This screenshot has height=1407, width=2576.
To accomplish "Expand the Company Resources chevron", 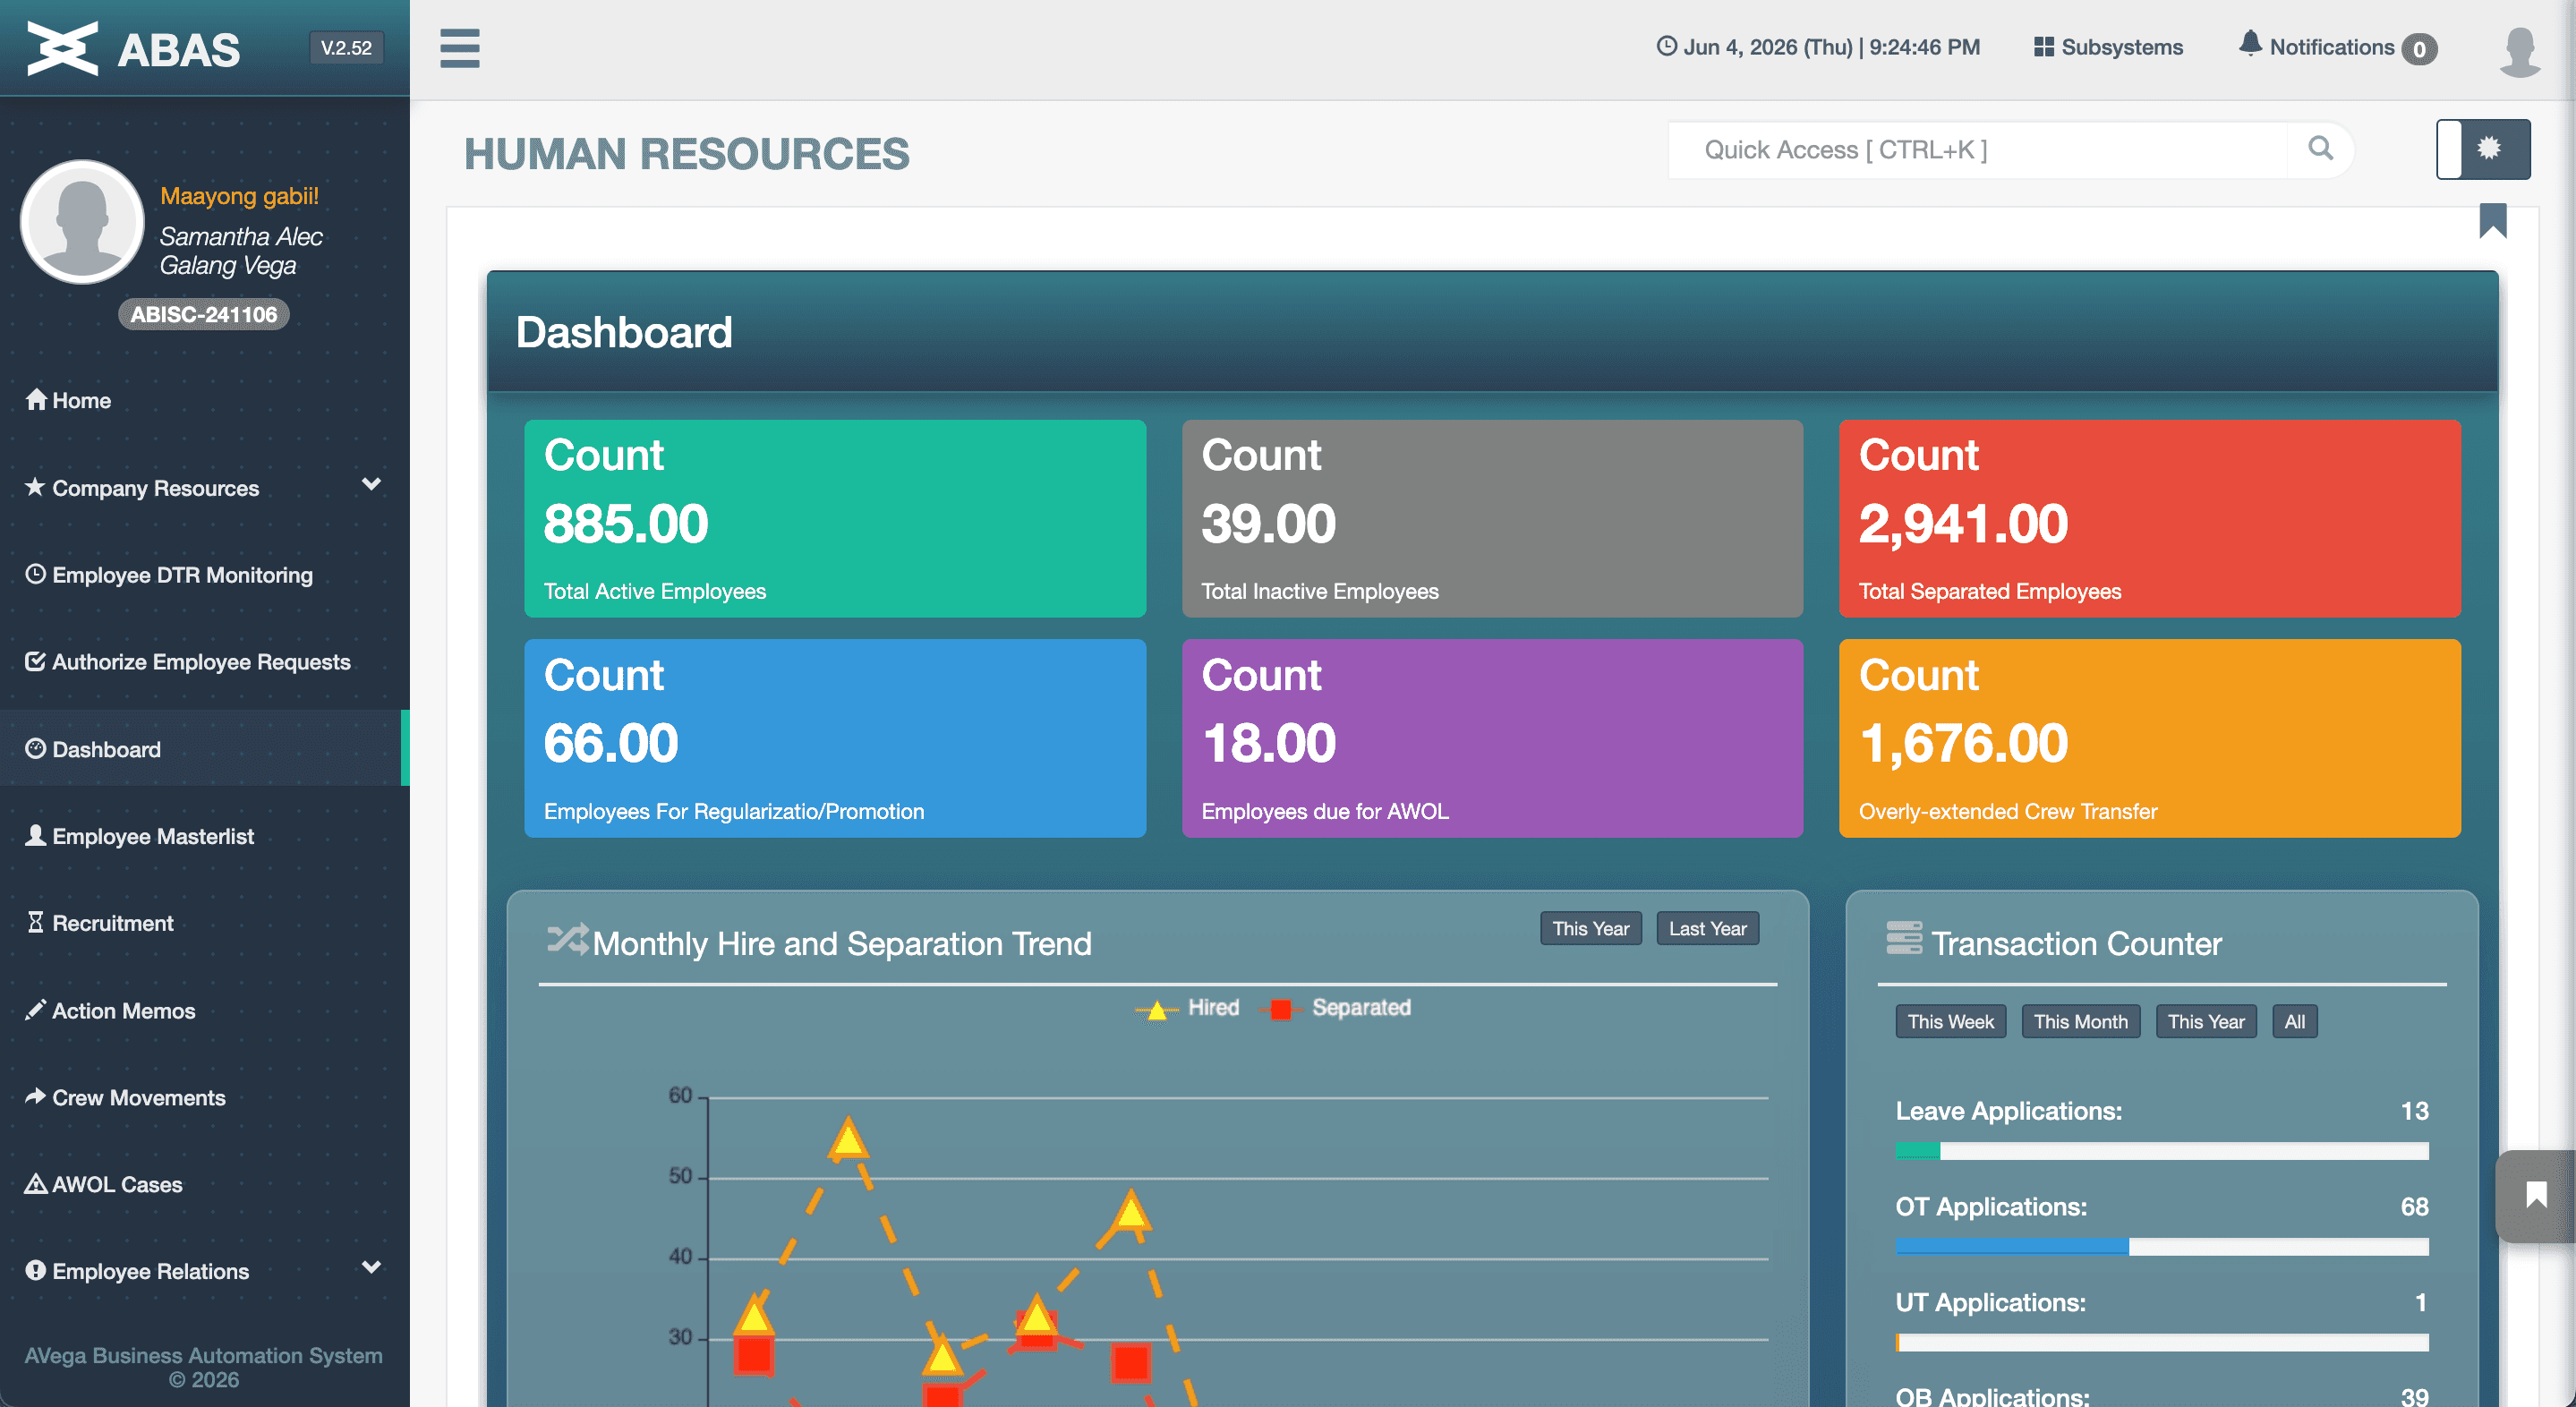I will 371,485.
